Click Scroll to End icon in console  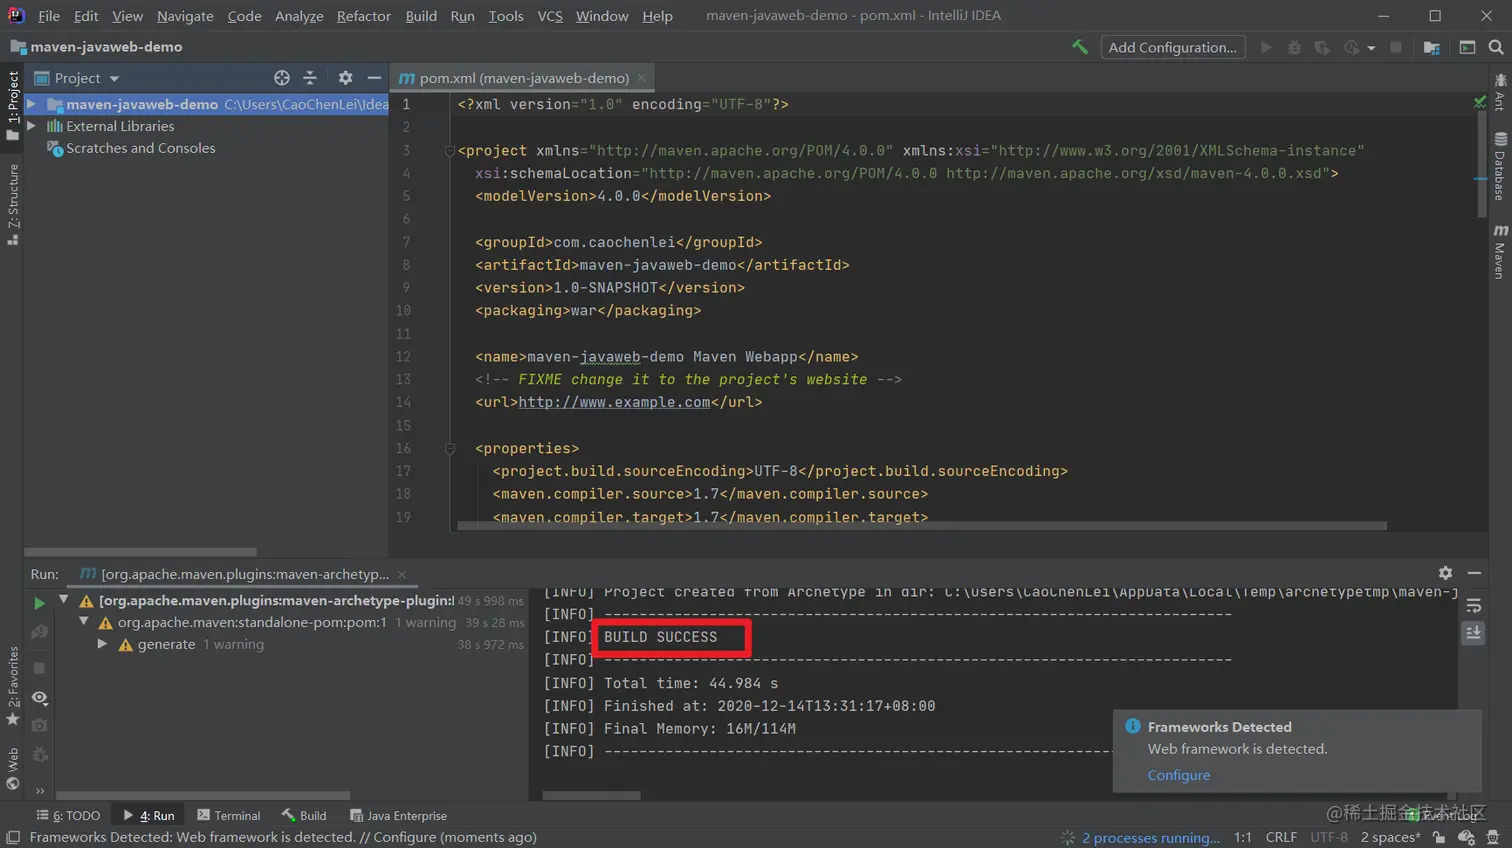pos(1473,633)
